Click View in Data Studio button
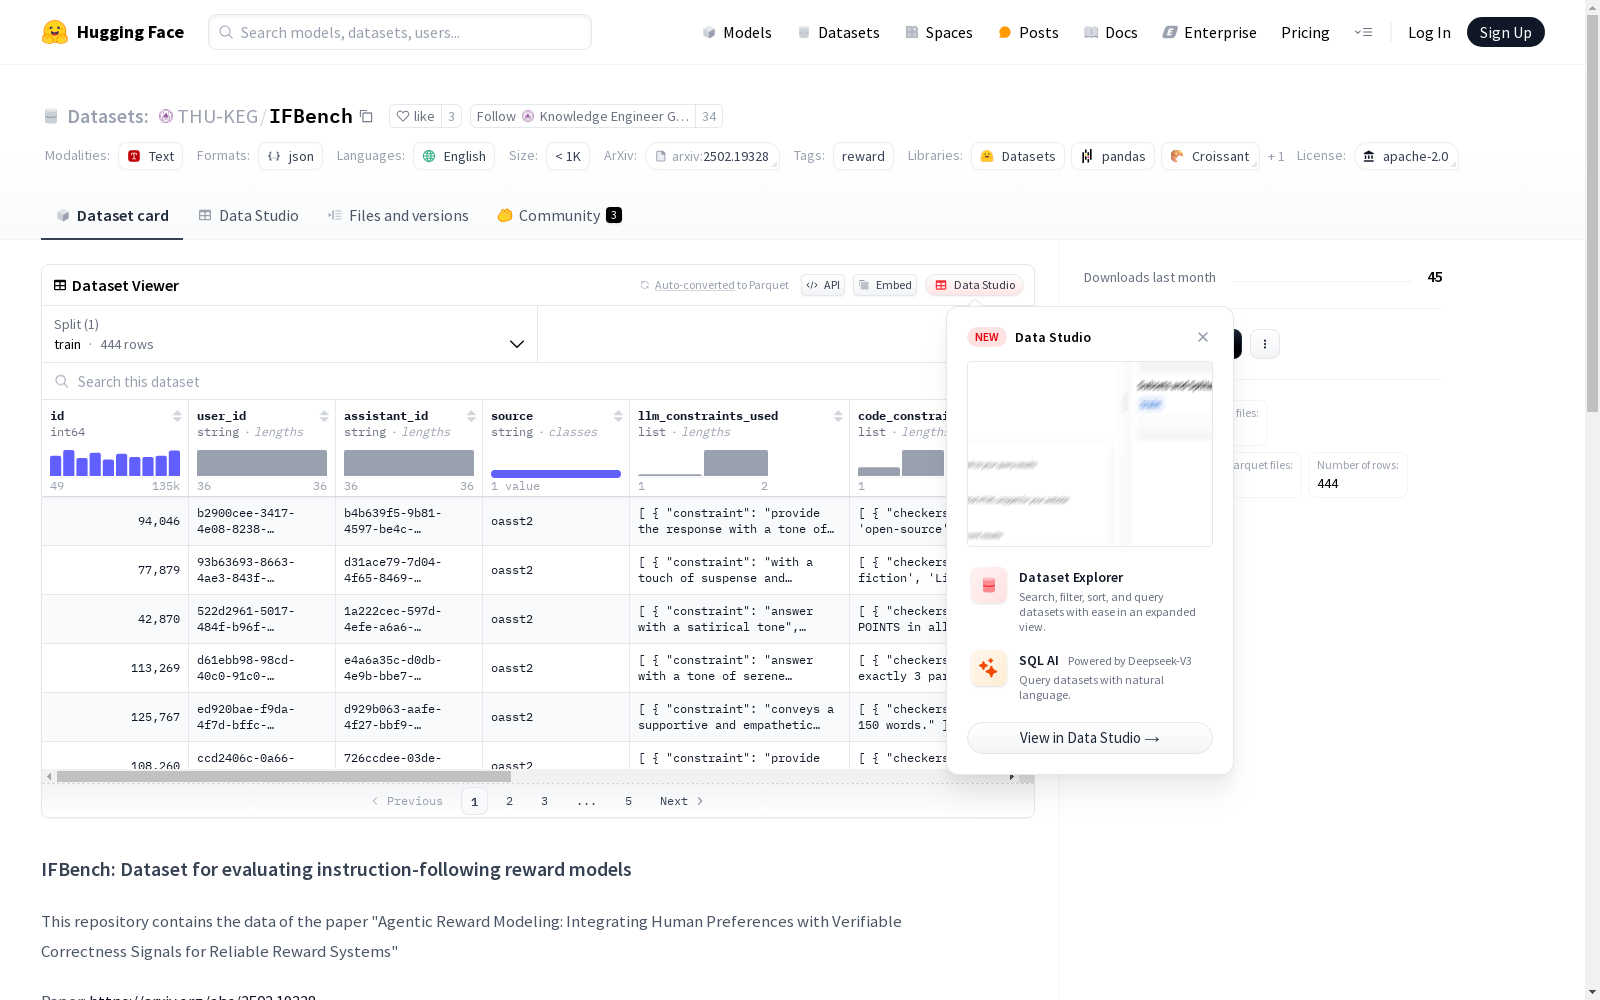Screen dimensions: 1600x1000 point(1090,738)
